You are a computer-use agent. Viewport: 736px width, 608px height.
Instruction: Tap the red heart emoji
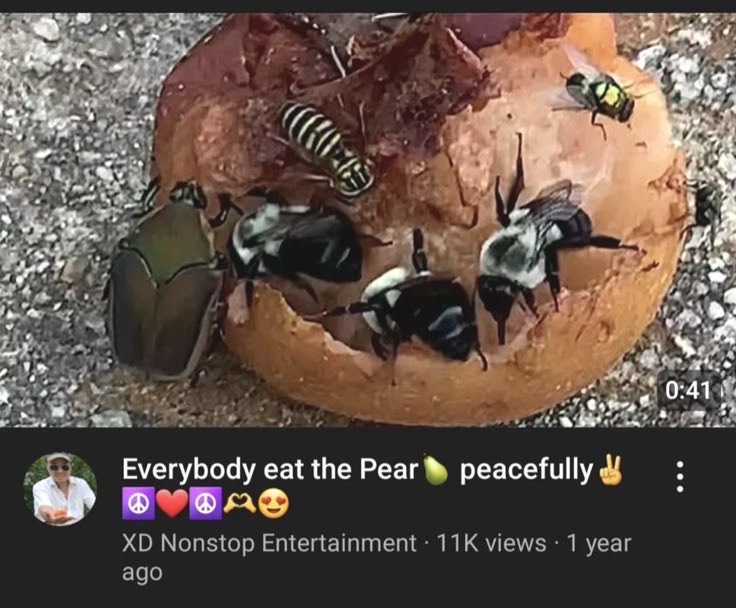coord(172,504)
